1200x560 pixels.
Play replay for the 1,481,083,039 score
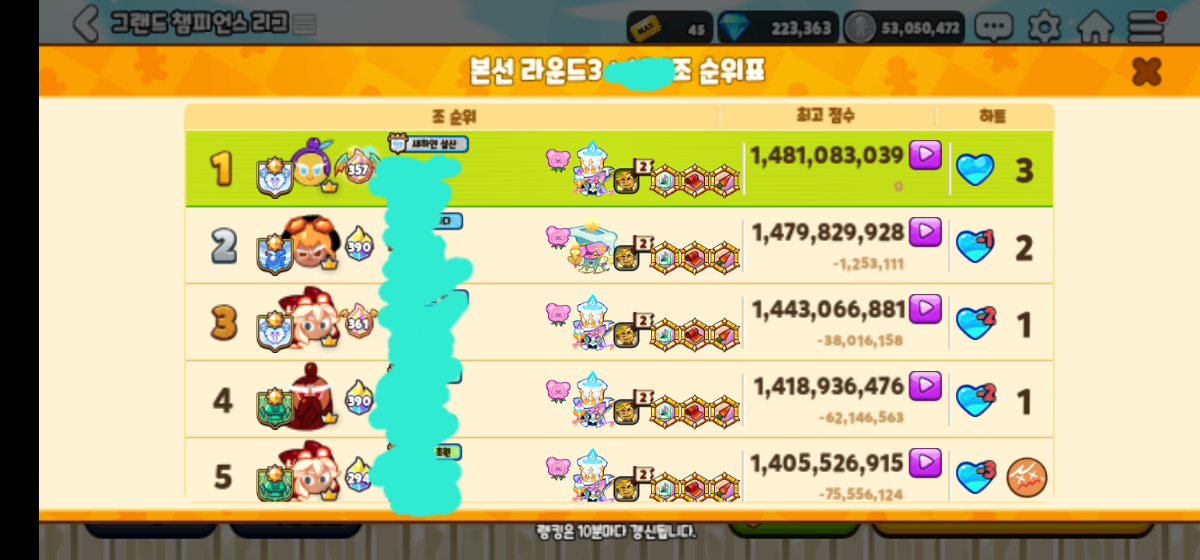(926, 154)
